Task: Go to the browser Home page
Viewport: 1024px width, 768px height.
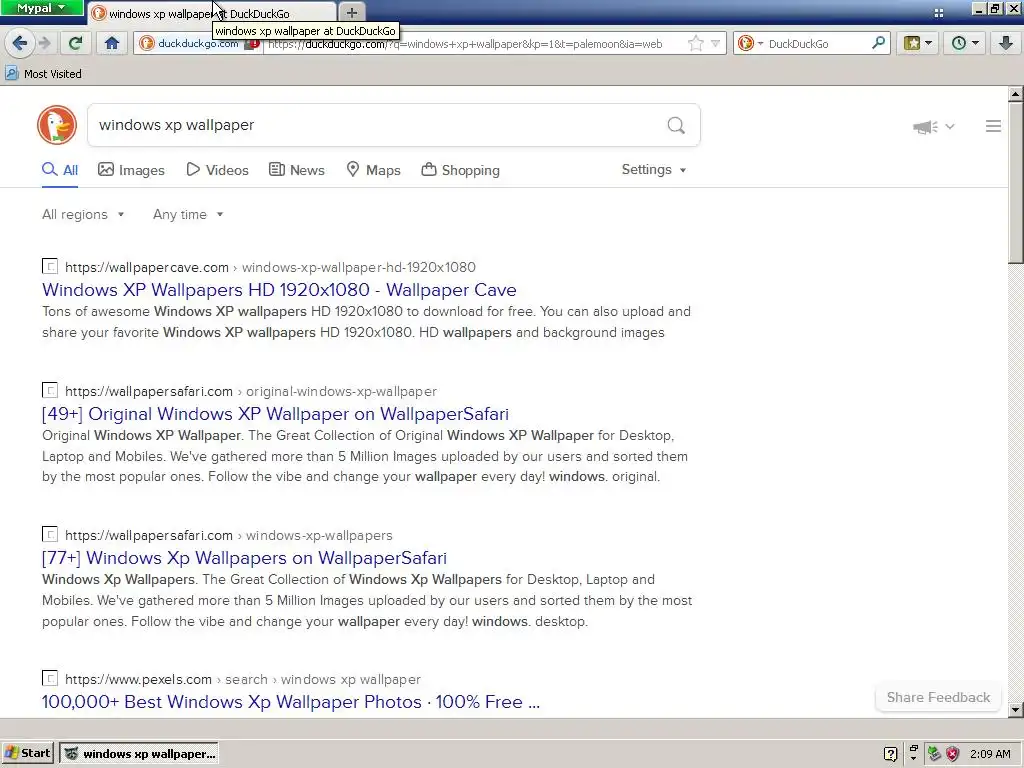Action: pyautogui.click(x=112, y=44)
